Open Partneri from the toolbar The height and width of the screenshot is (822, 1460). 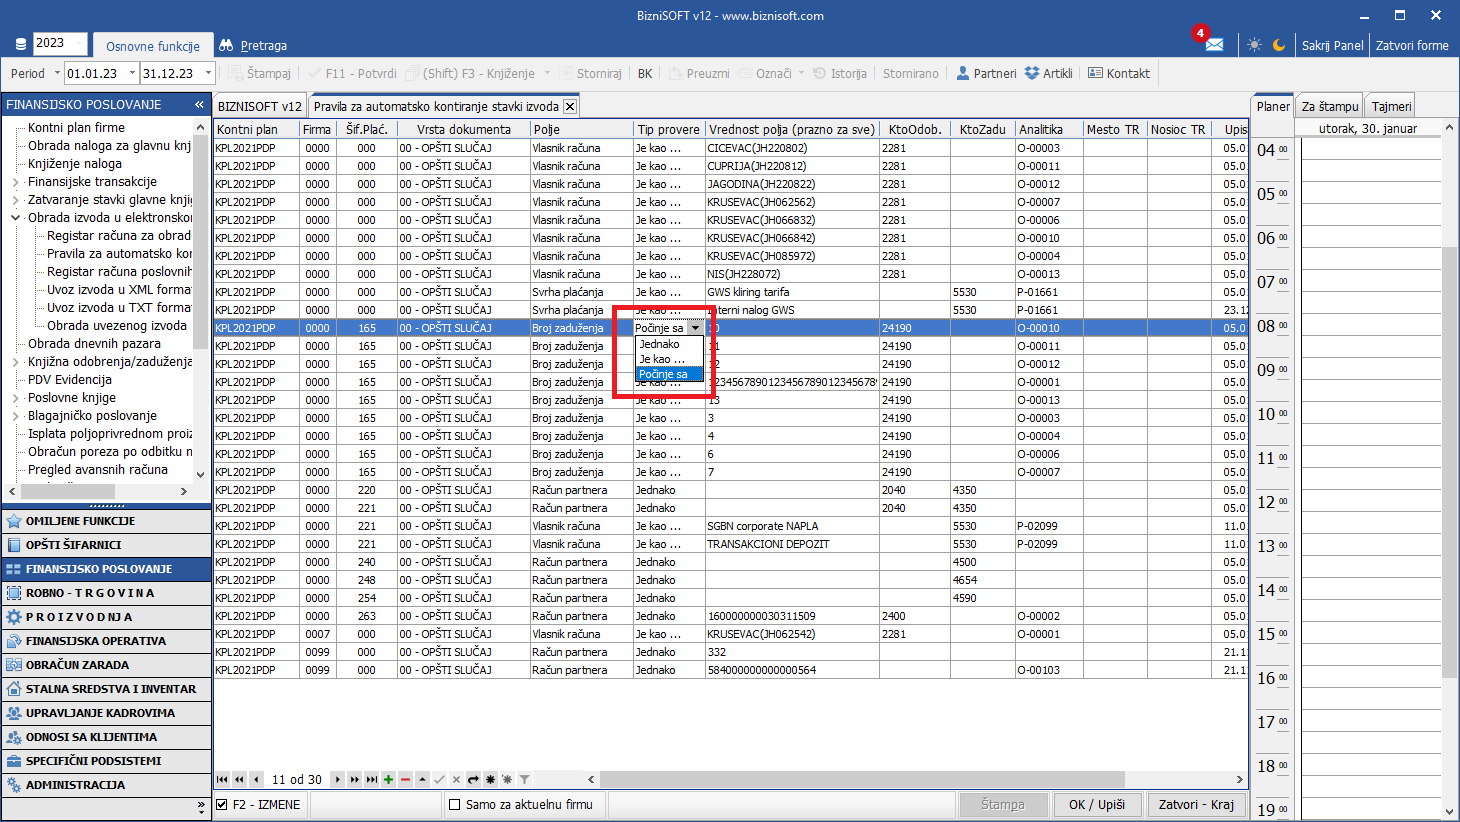click(x=985, y=73)
